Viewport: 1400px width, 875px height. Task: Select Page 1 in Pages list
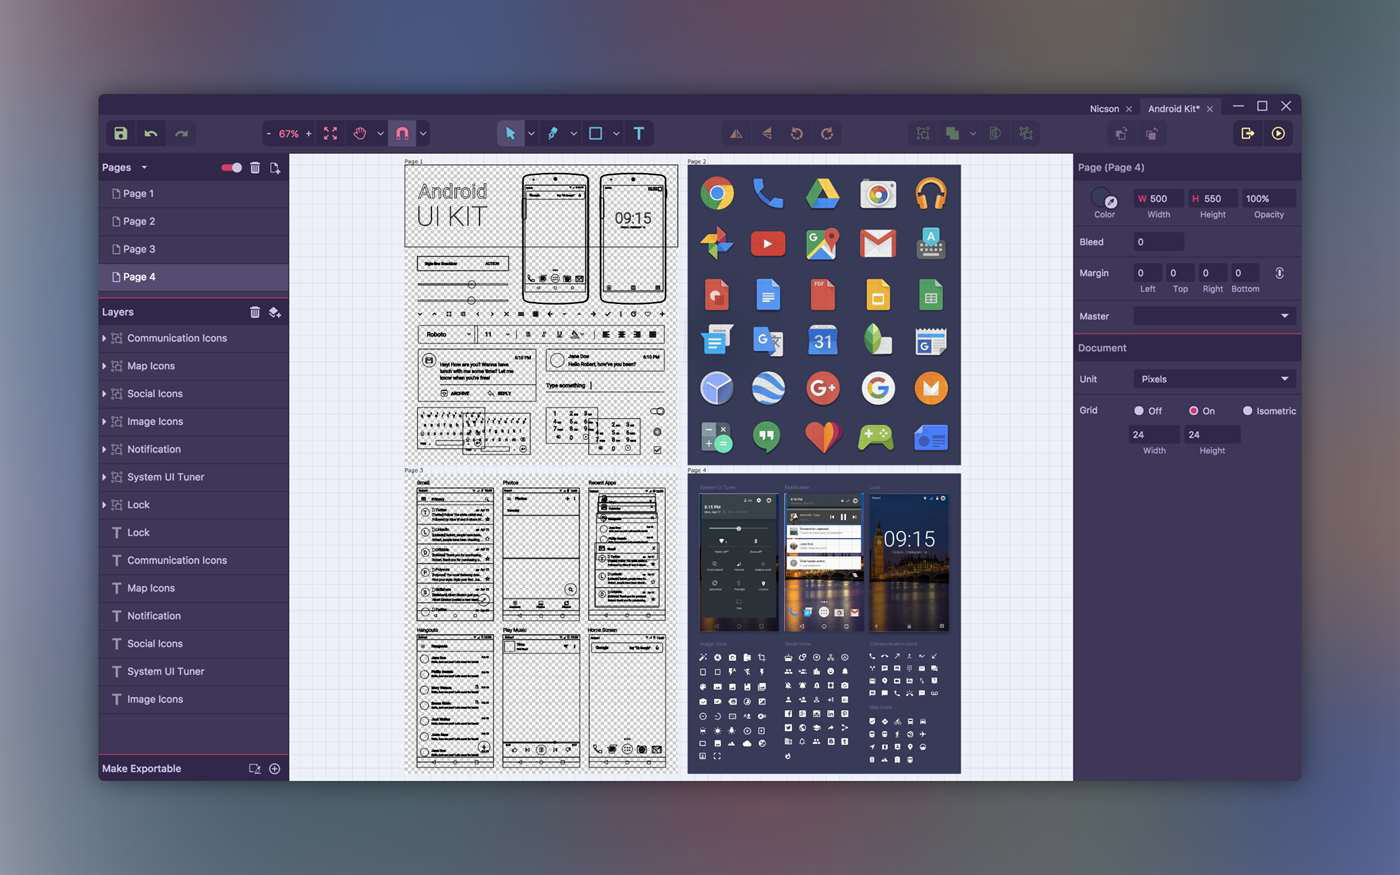pyautogui.click(x=193, y=193)
